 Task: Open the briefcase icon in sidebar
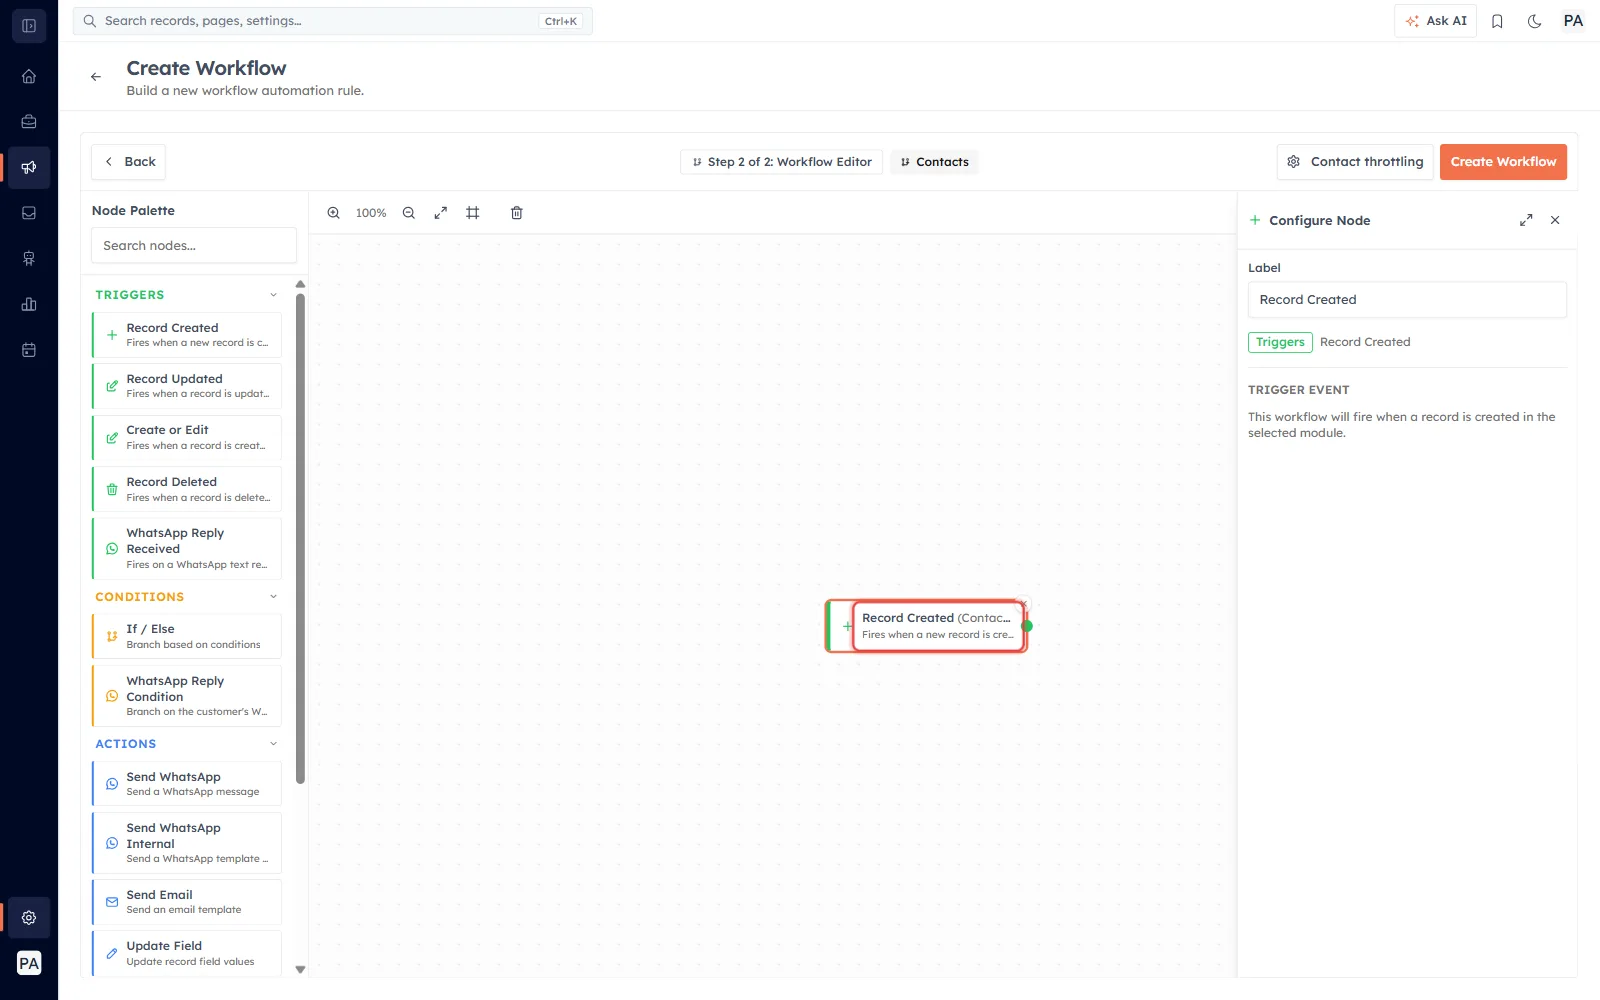click(29, 122)
